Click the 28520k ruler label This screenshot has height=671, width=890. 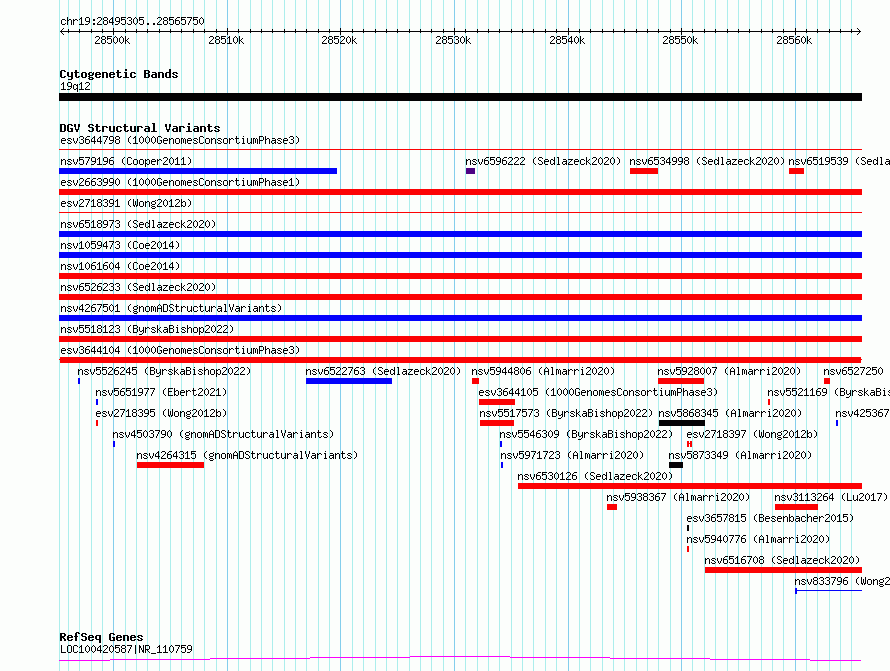(x=339, y=40)
